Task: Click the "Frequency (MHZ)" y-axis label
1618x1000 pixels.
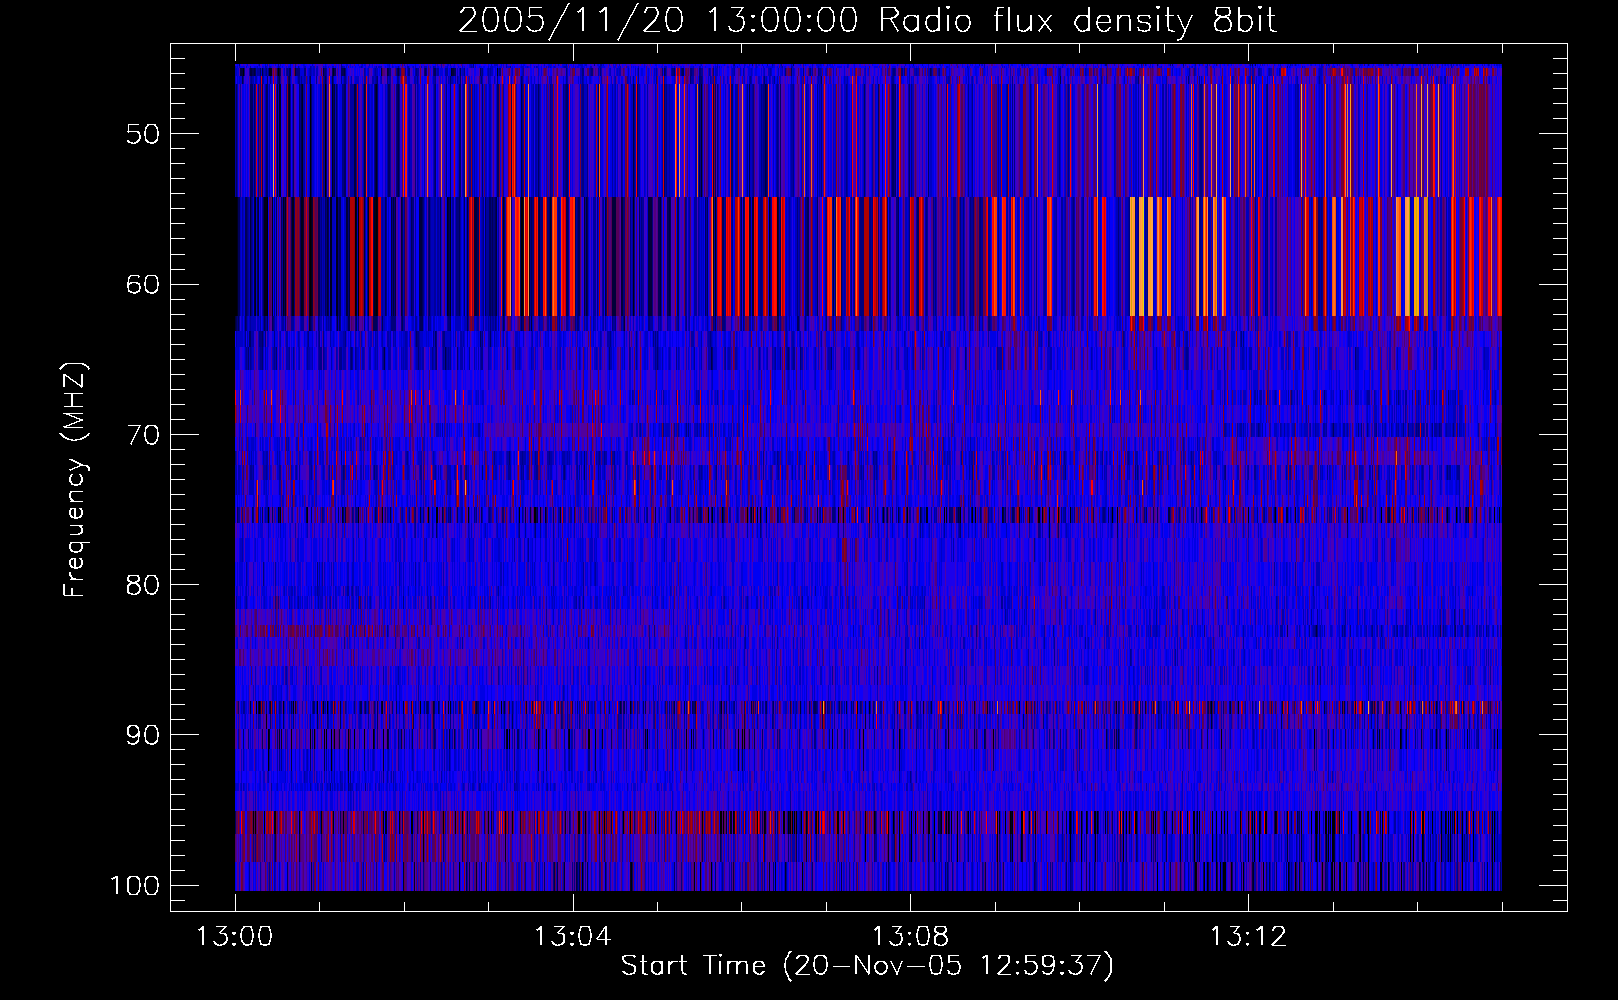Action: (x=75, y=480)
